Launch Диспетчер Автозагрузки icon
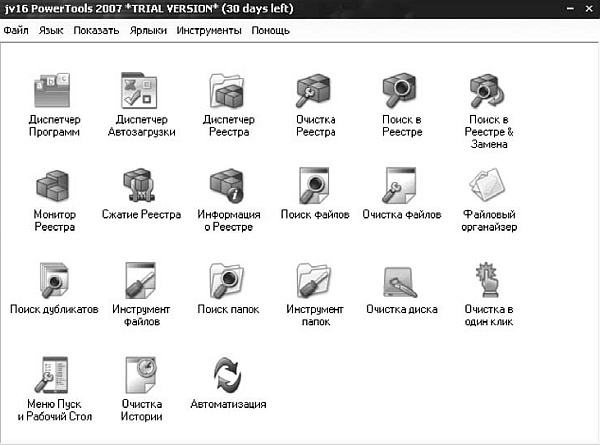The height and width of the screenshot is (445, 600). pos(140,91)
